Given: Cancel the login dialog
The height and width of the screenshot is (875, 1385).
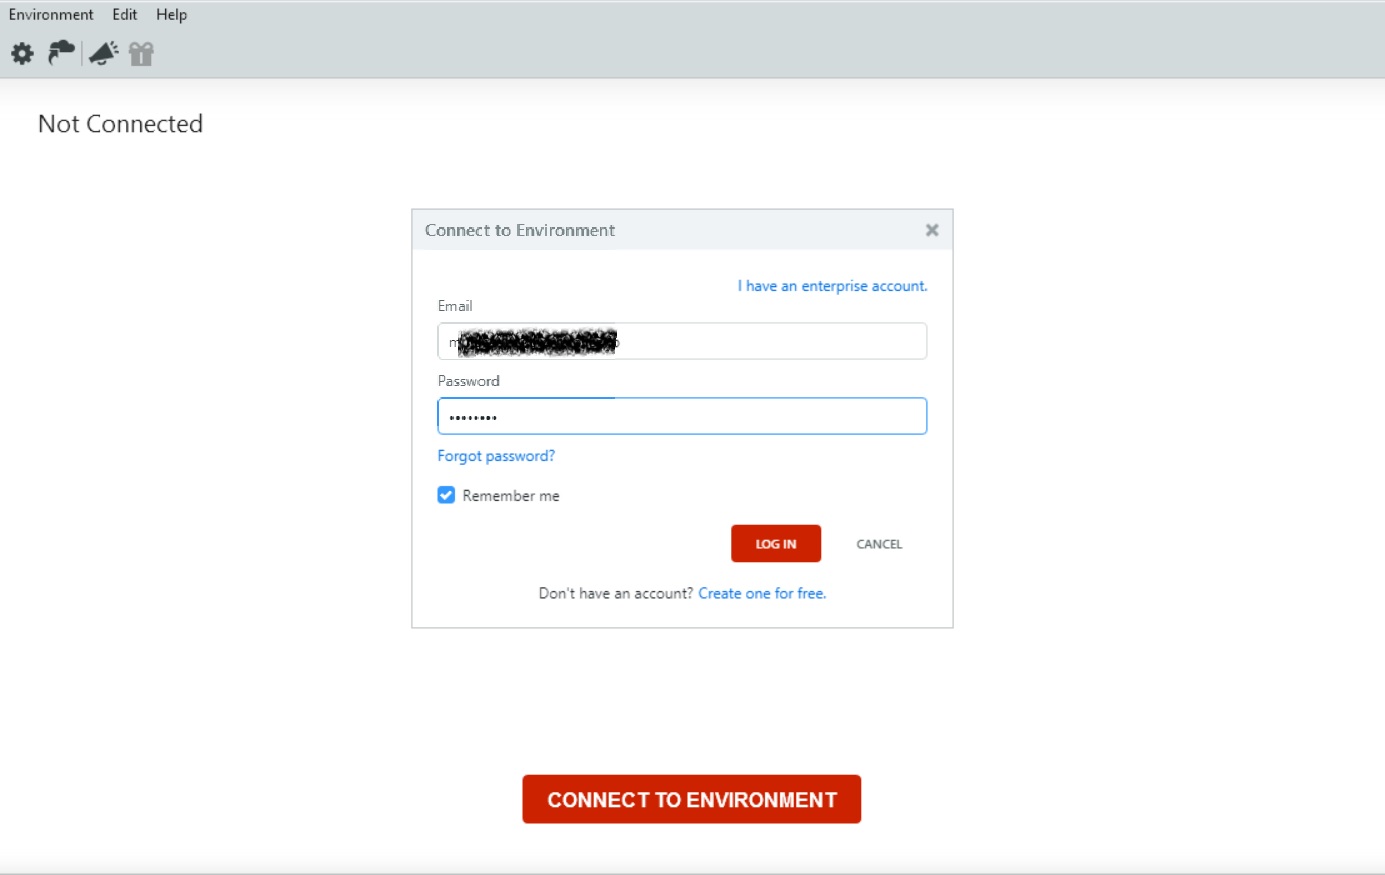Looking at the screenshot, I should click(x=879, y=544).
